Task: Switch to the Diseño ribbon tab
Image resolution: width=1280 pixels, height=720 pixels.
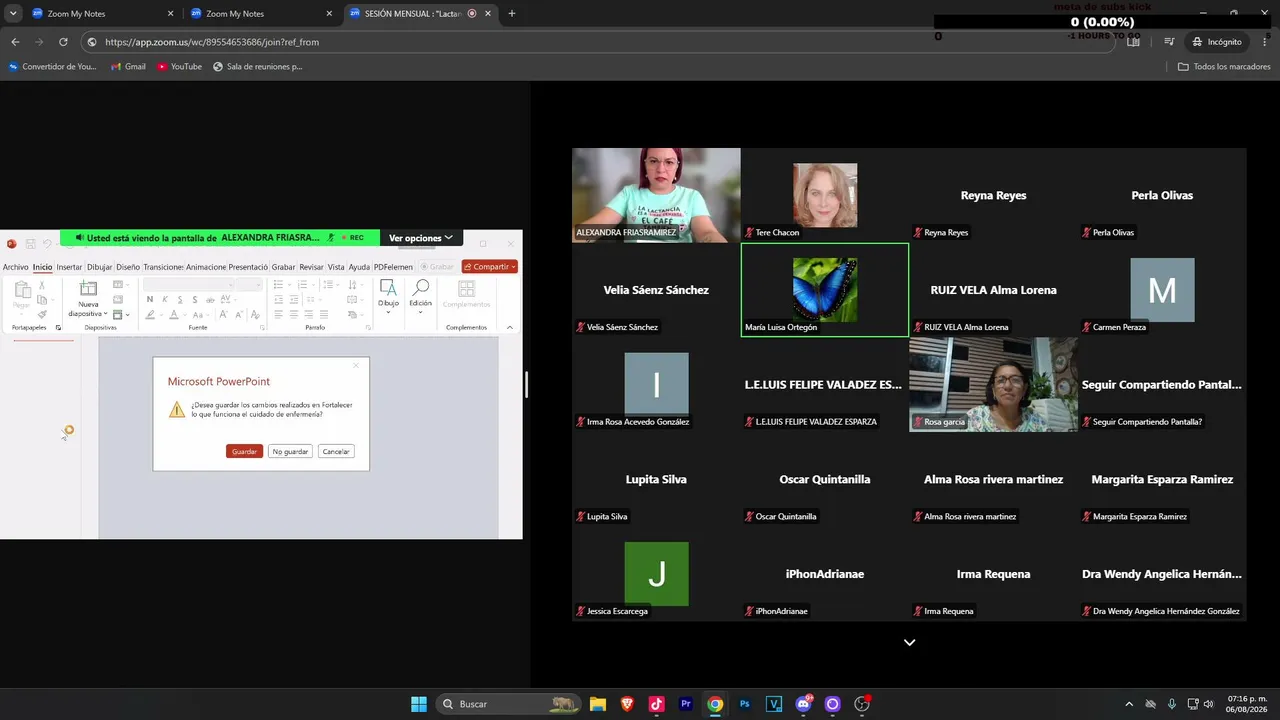Action: (128, 267)
